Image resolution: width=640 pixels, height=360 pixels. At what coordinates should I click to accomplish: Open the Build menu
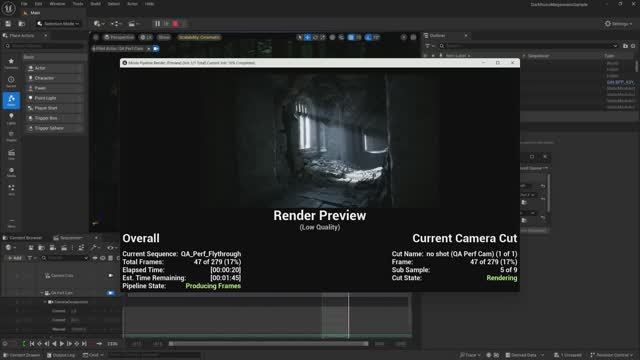96,4
